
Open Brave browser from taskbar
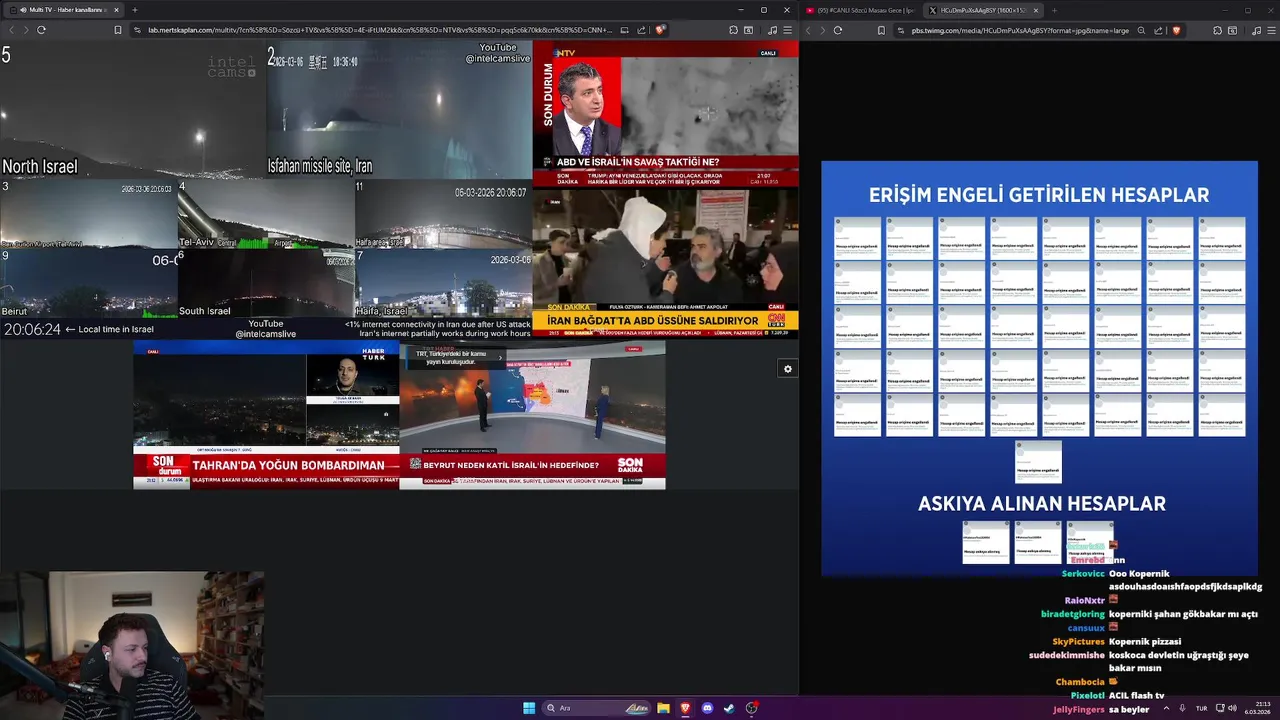coord(685,708)
